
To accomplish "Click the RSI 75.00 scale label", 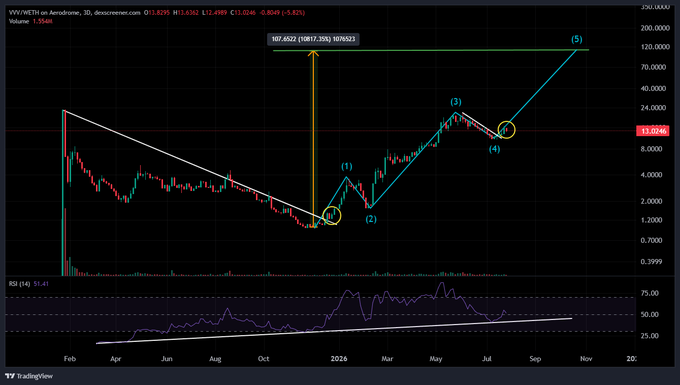I will point(649,294).
